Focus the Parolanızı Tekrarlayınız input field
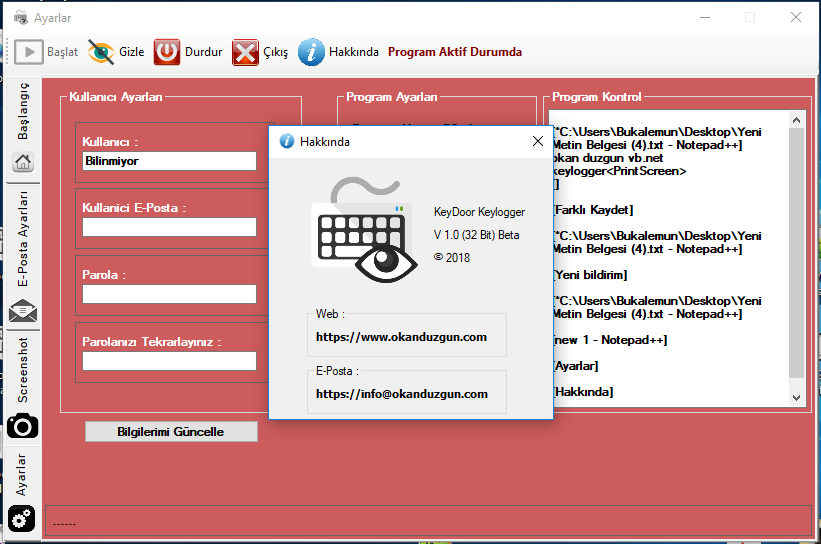Screen dimensions: 821x544 point(170,361)
